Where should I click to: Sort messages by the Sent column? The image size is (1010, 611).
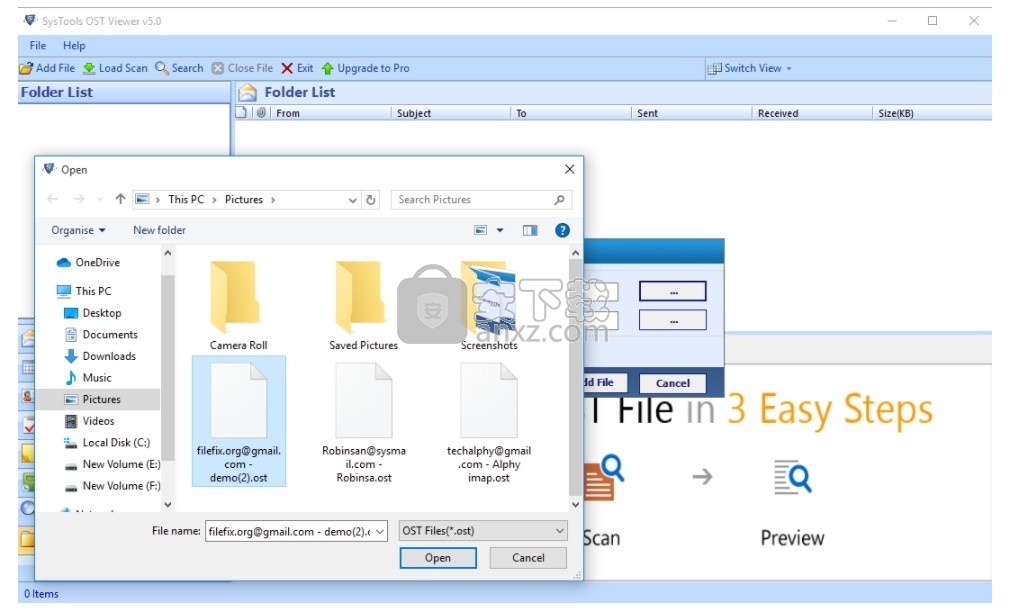tap(692, 113)
